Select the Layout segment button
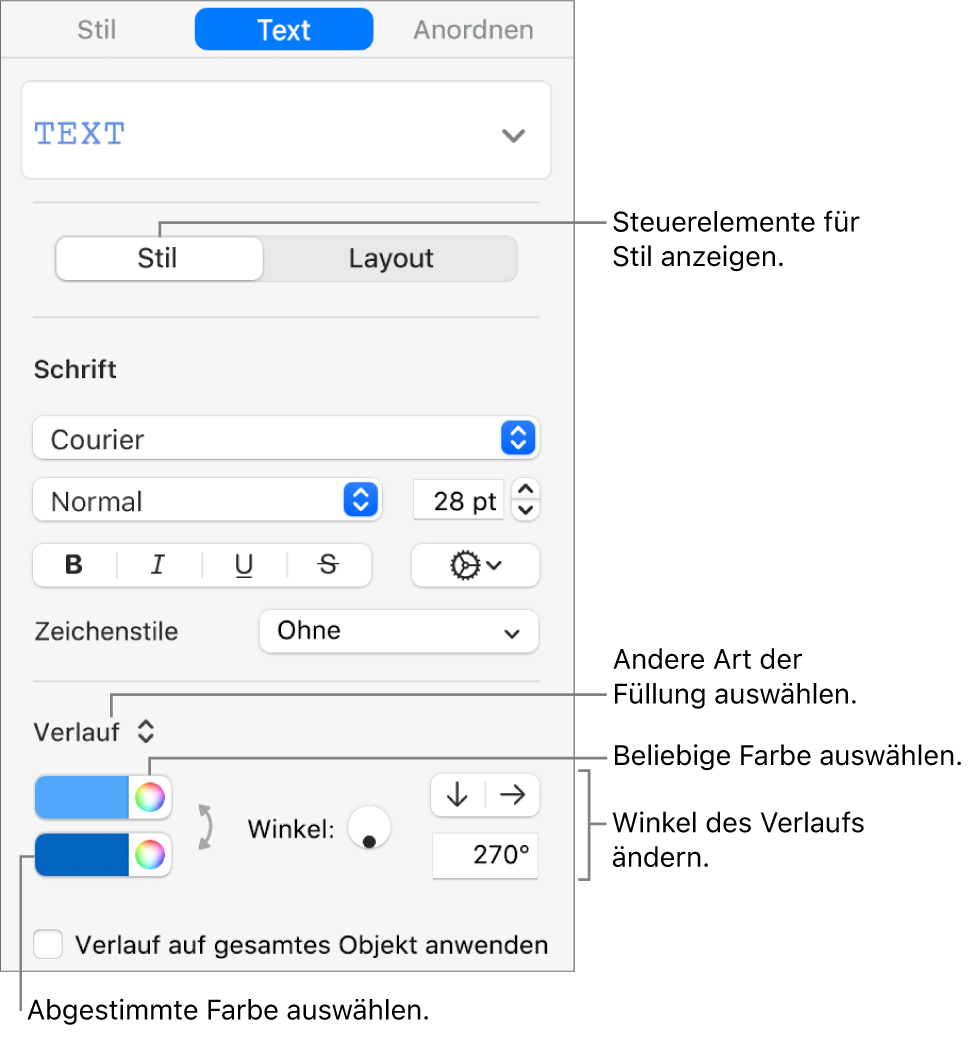The image size is (971, 1037). [391, 259]
